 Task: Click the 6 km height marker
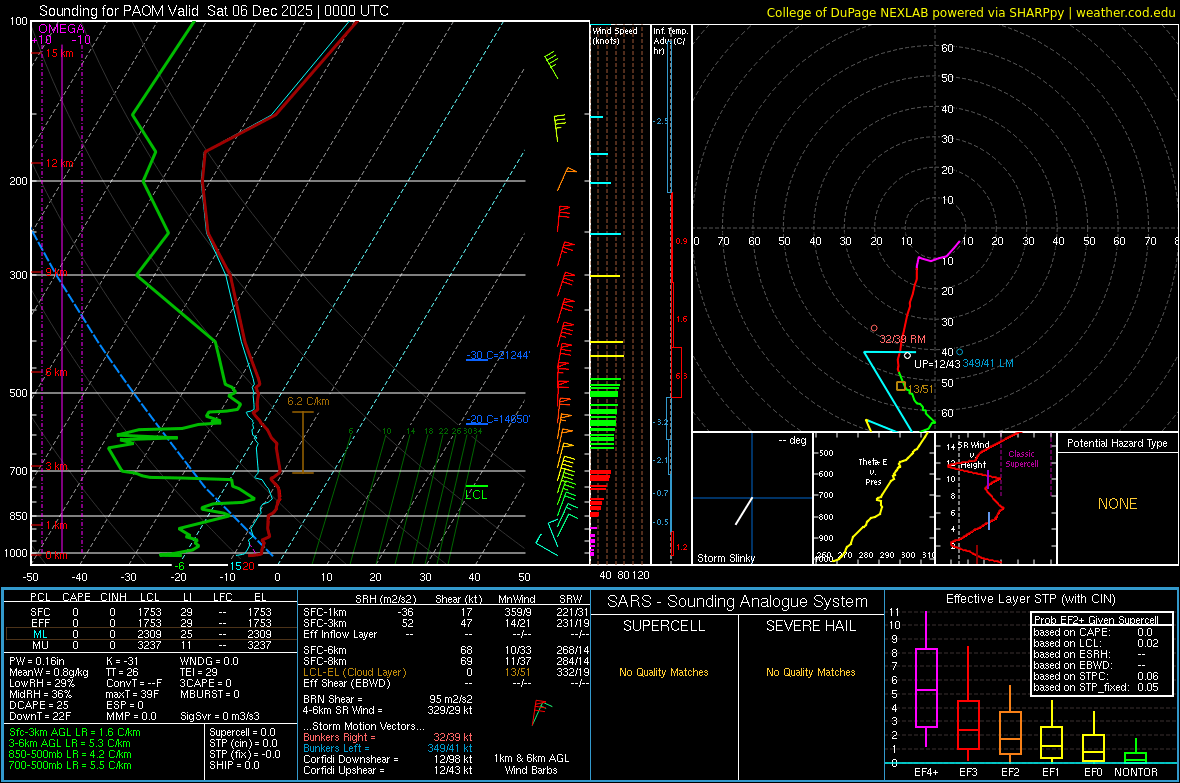point(56,372)
